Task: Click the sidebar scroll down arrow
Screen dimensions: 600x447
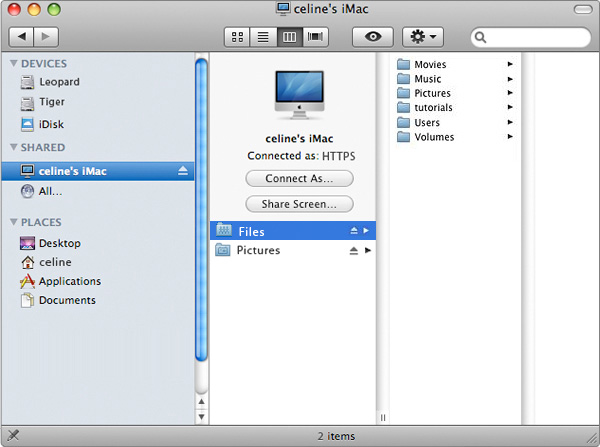Action: click(x=201, y=416)
